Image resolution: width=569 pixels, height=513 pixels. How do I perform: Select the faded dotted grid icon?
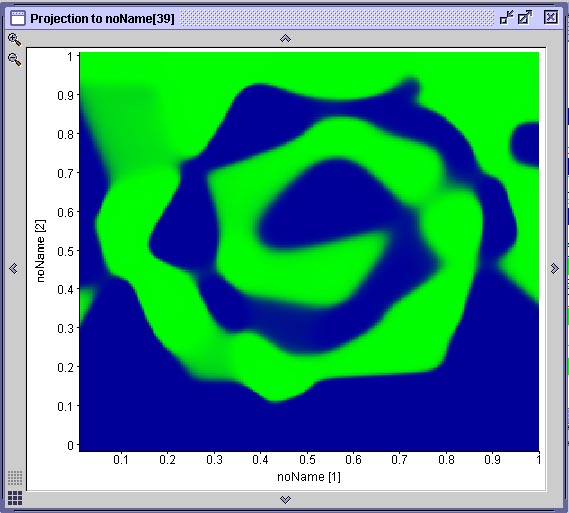(x=15, y=478)
